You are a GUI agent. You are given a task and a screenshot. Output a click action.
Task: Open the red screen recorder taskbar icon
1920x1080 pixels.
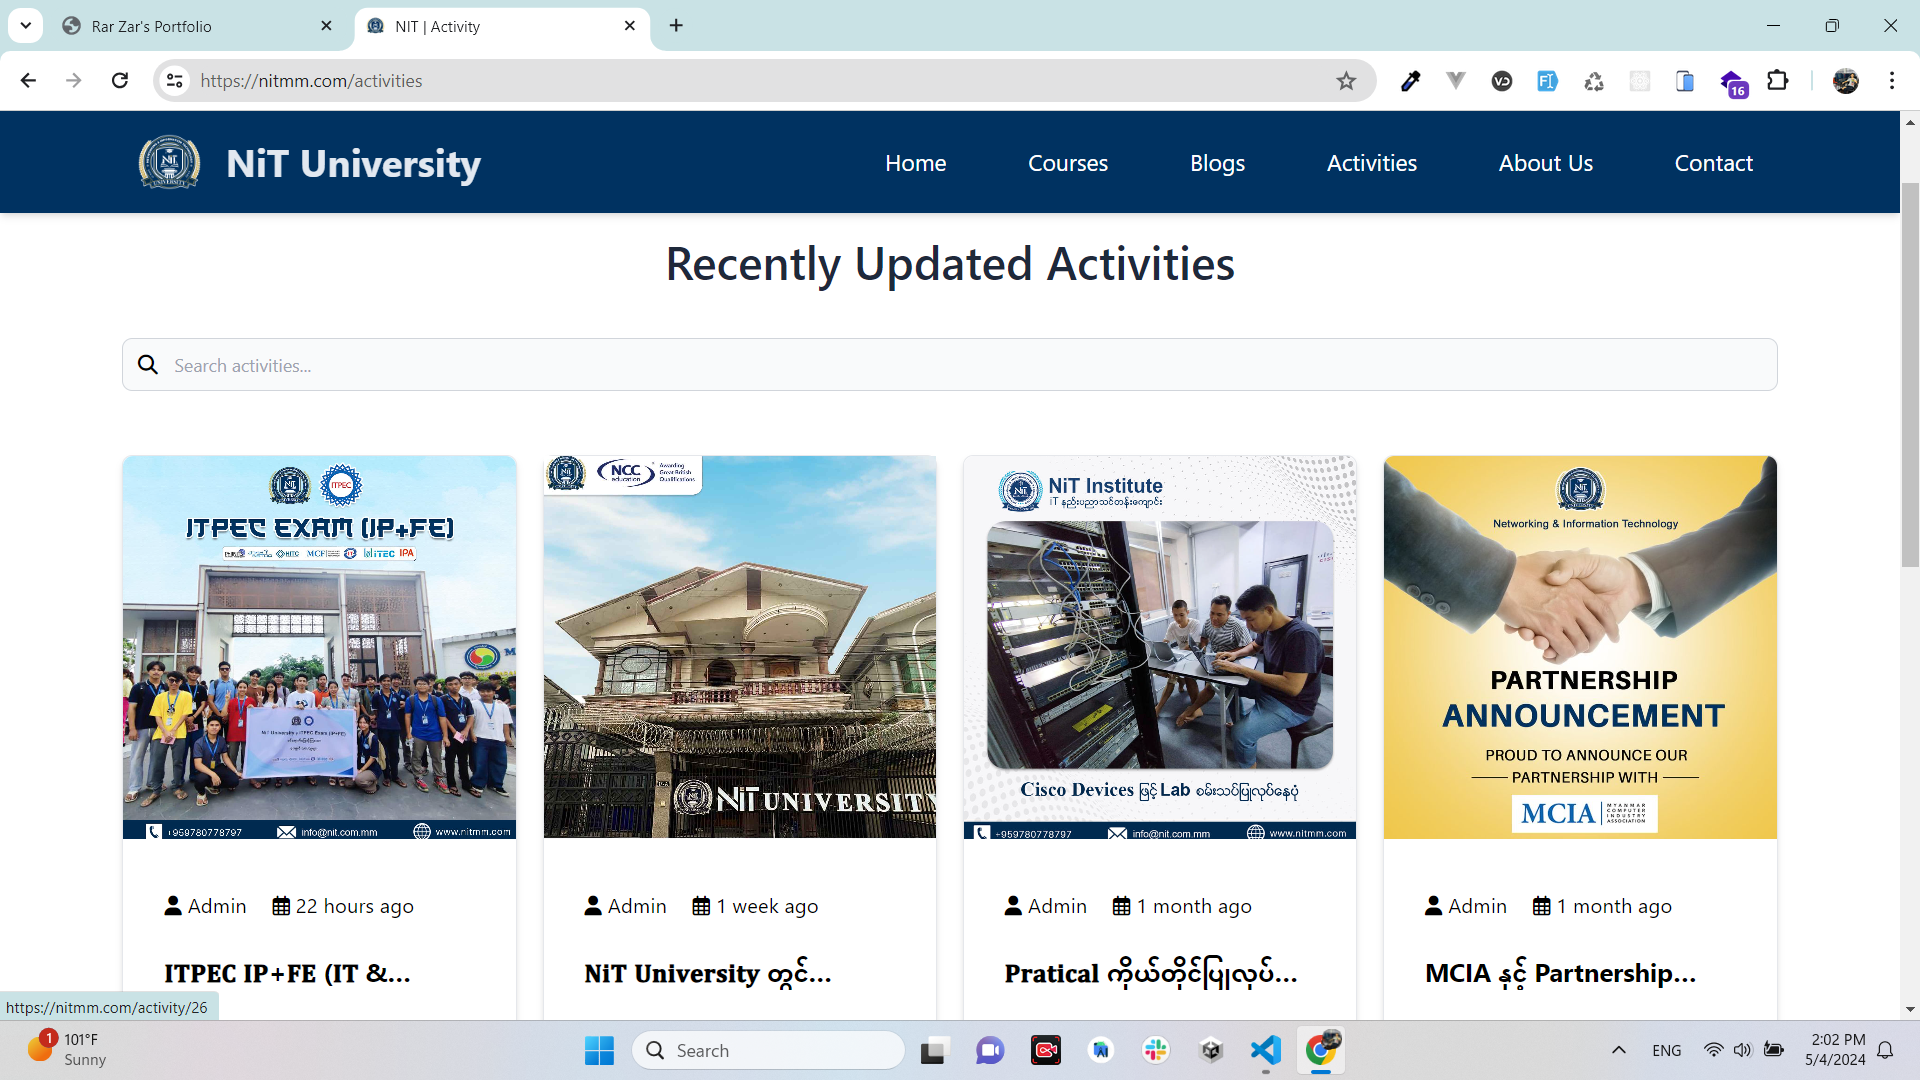(x=1046, y=1050)
